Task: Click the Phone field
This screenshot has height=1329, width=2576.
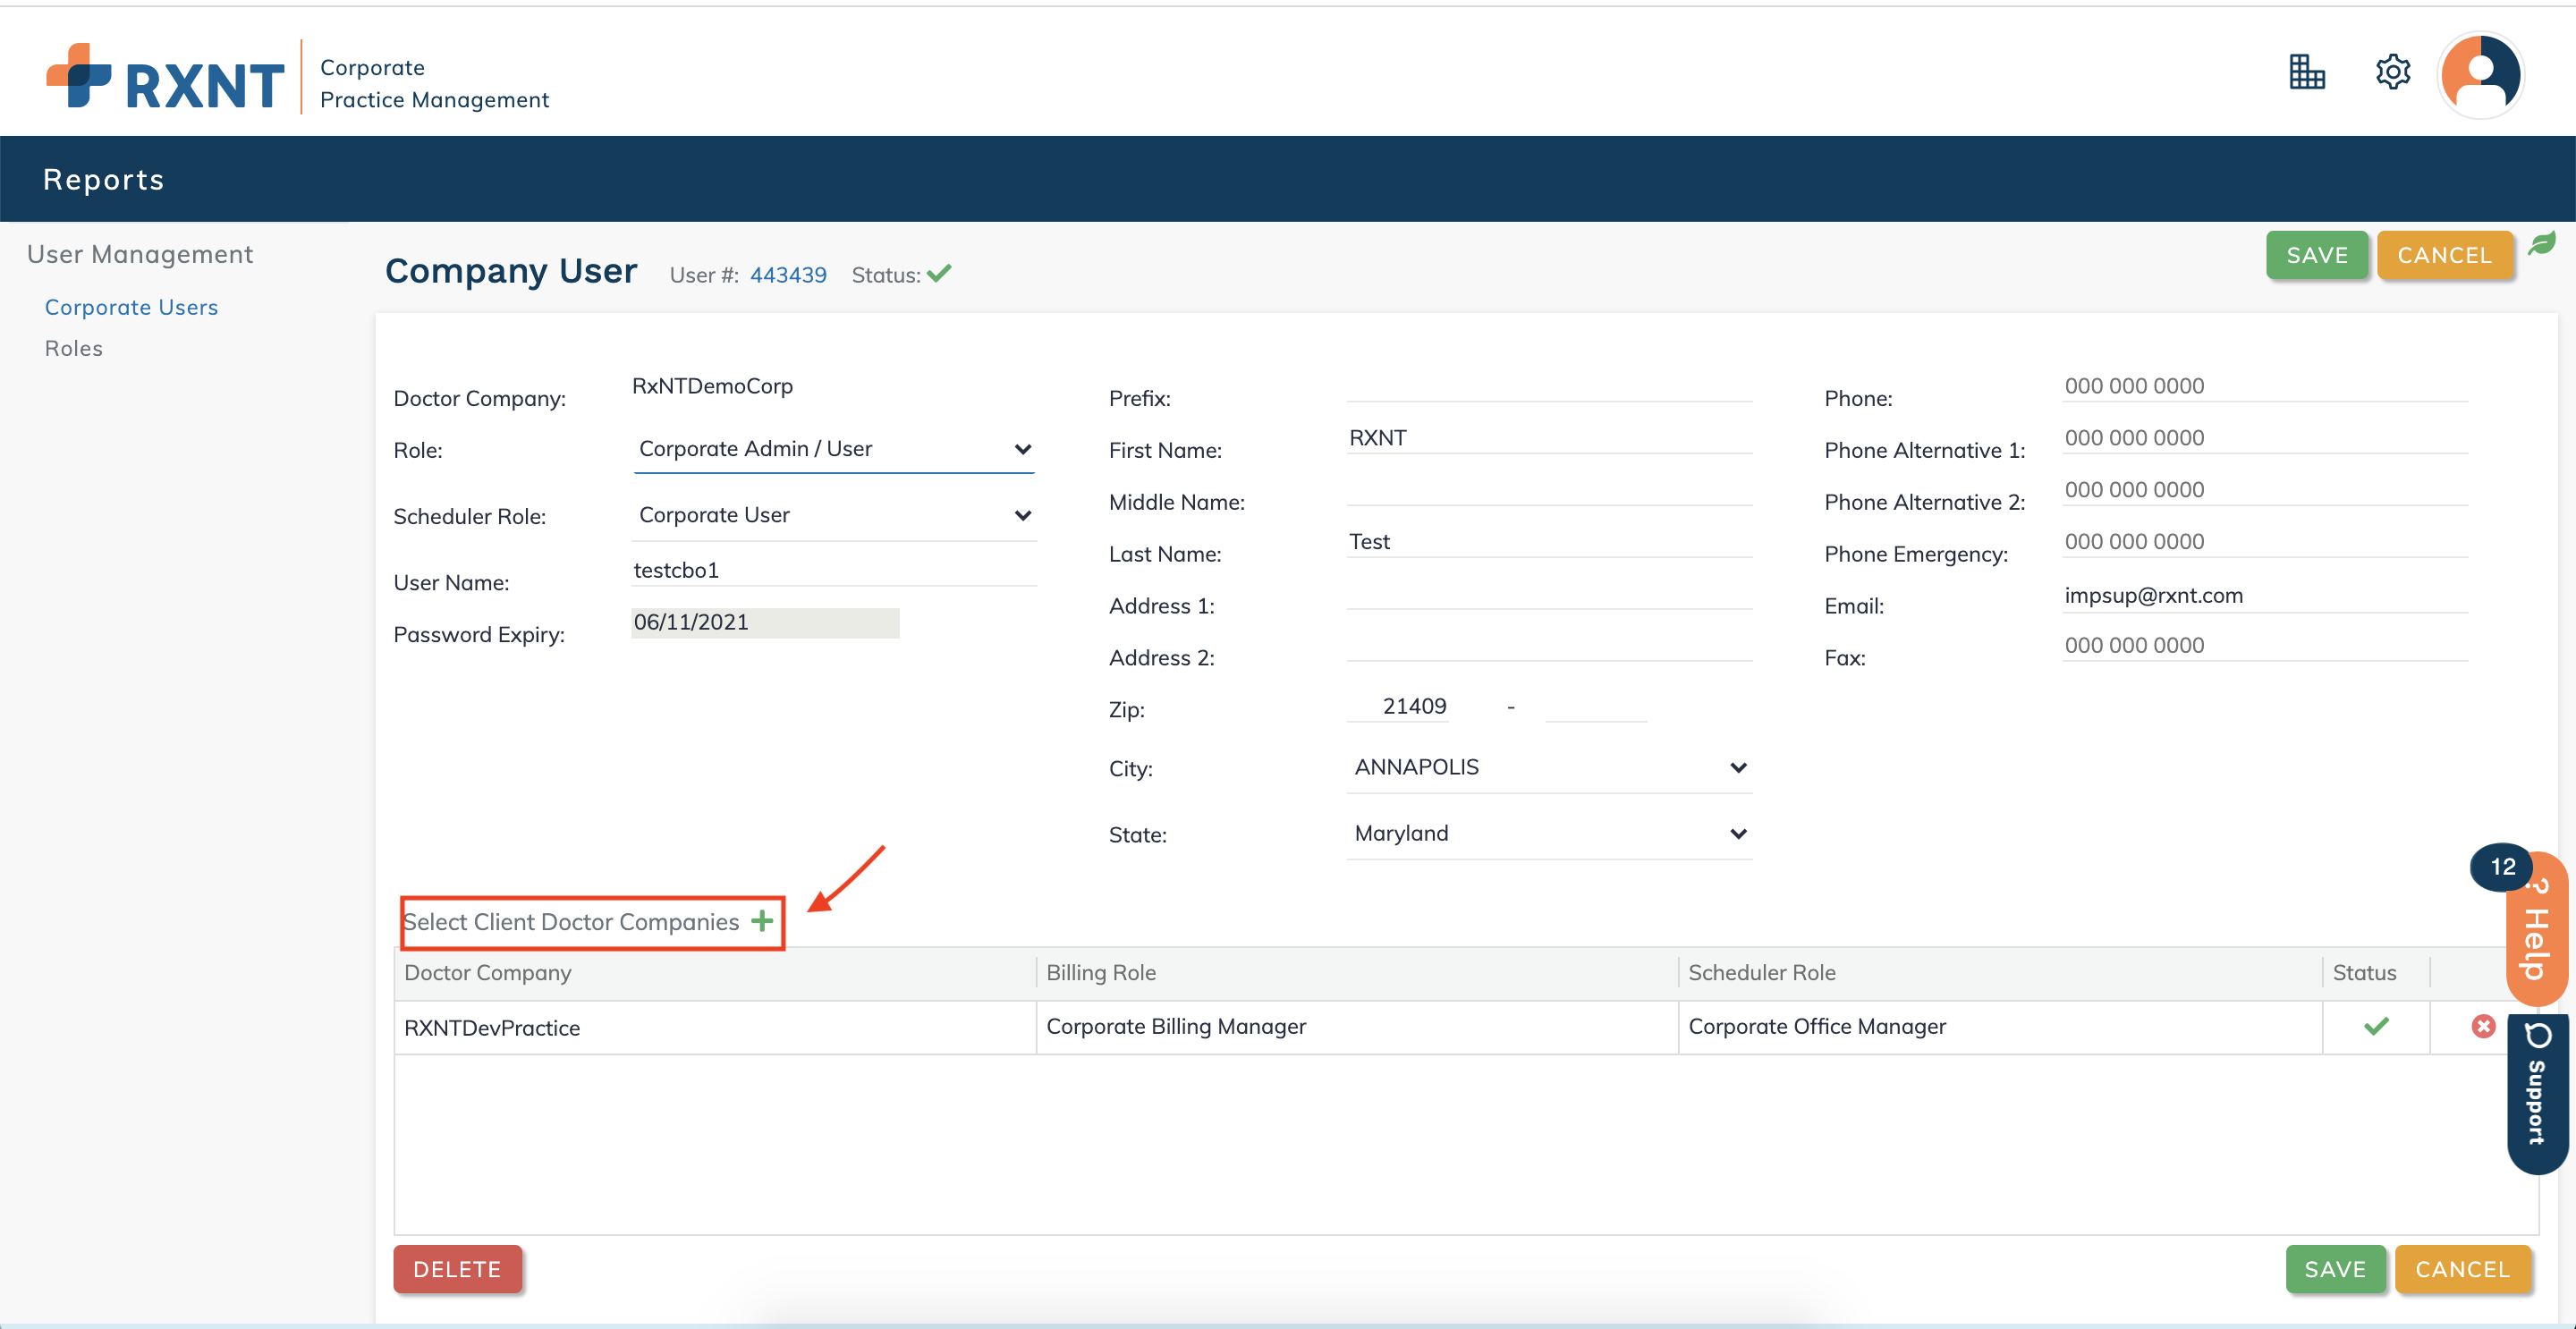Action: point(2264,386)
